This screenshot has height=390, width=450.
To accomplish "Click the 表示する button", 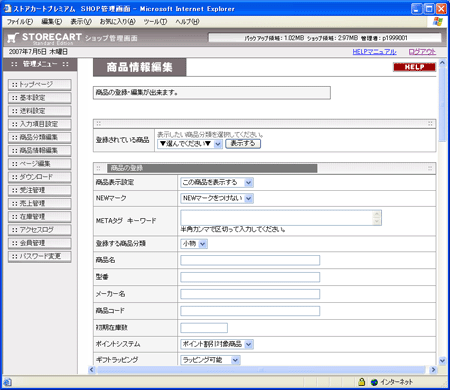I will click(x=243, y=144).
